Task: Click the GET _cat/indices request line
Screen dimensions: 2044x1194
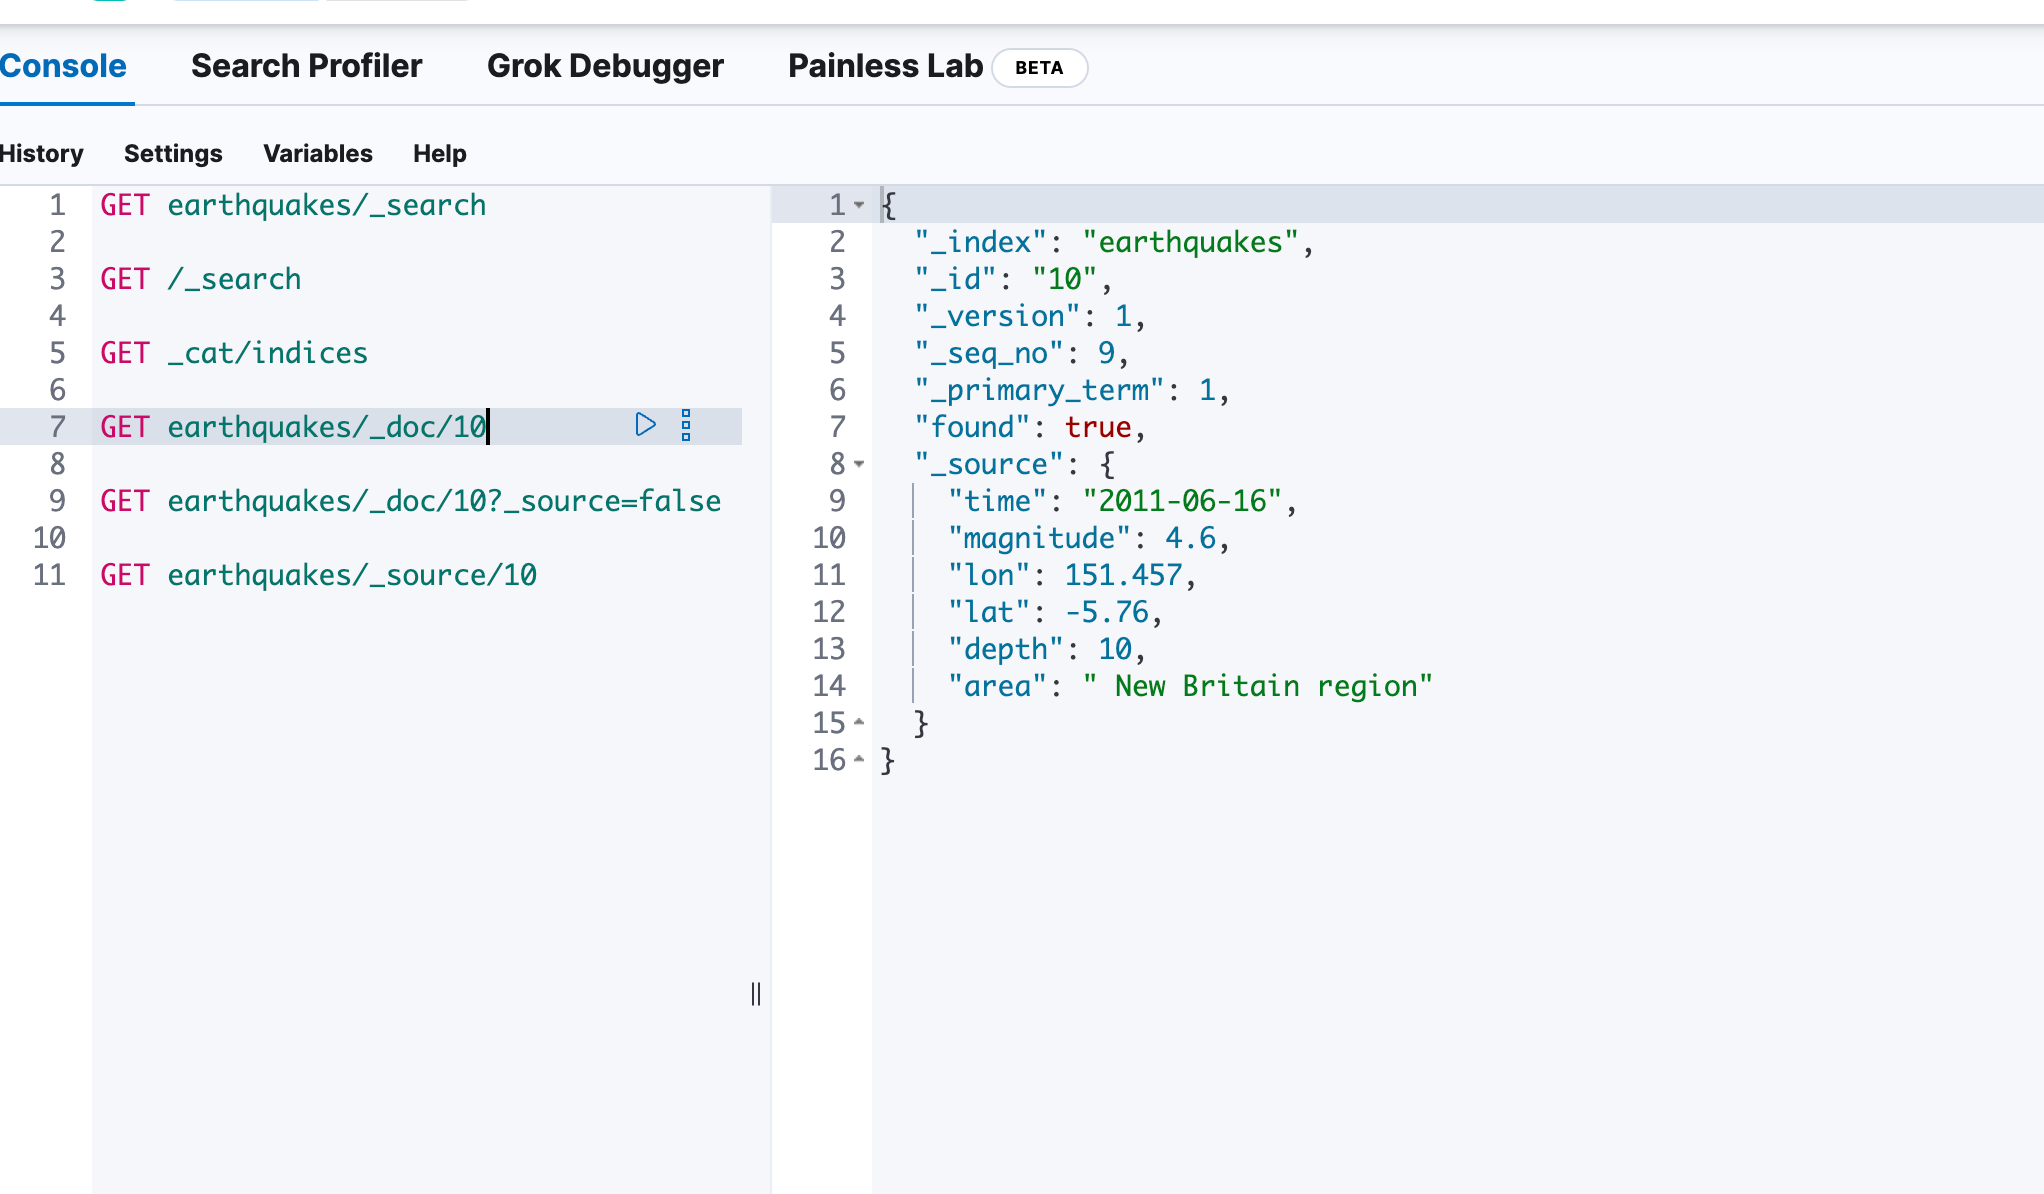Action: click(x=234, y=353)
